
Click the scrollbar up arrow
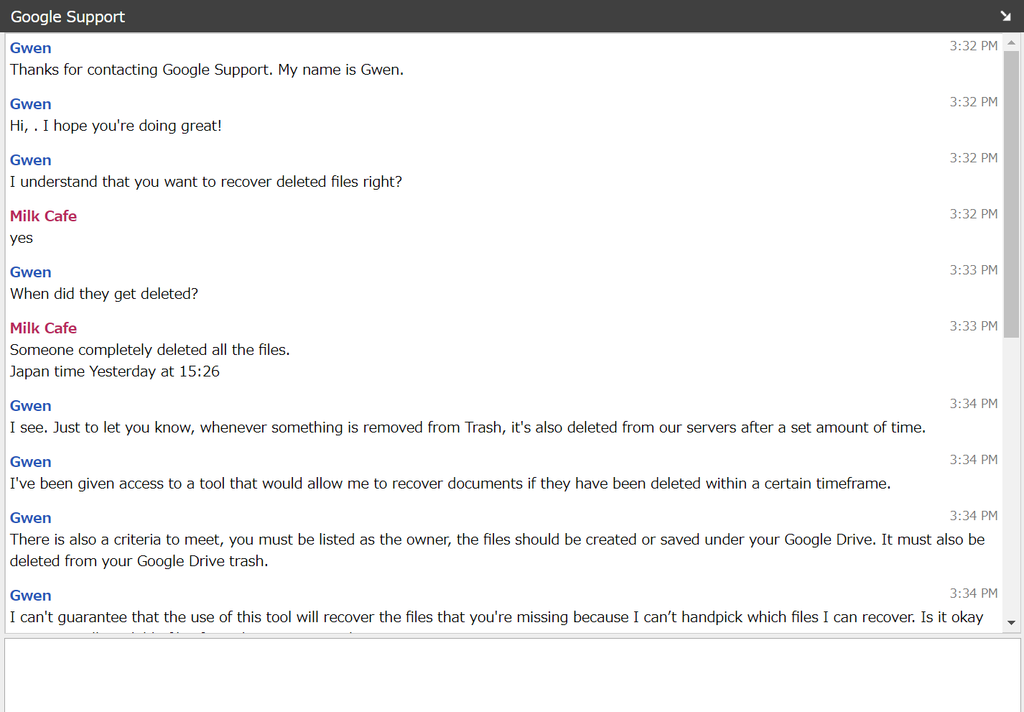click(1012, 44)
